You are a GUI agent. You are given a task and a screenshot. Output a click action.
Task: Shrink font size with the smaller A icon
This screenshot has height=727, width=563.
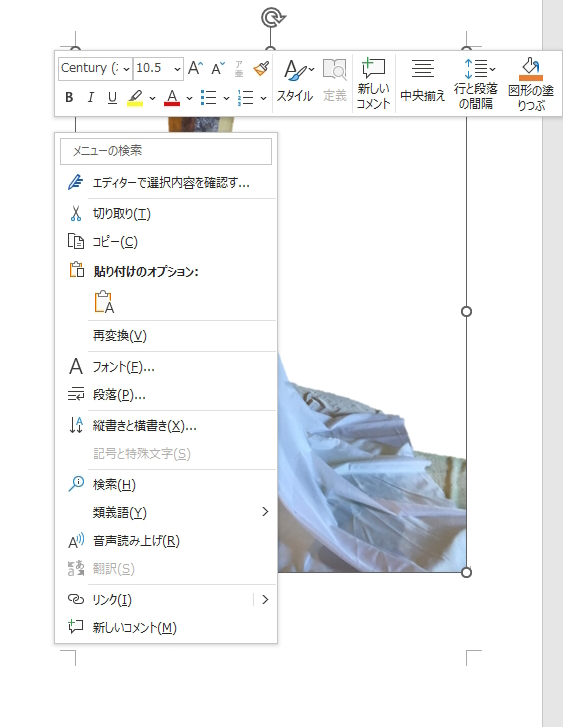click(x=218, y=68)
